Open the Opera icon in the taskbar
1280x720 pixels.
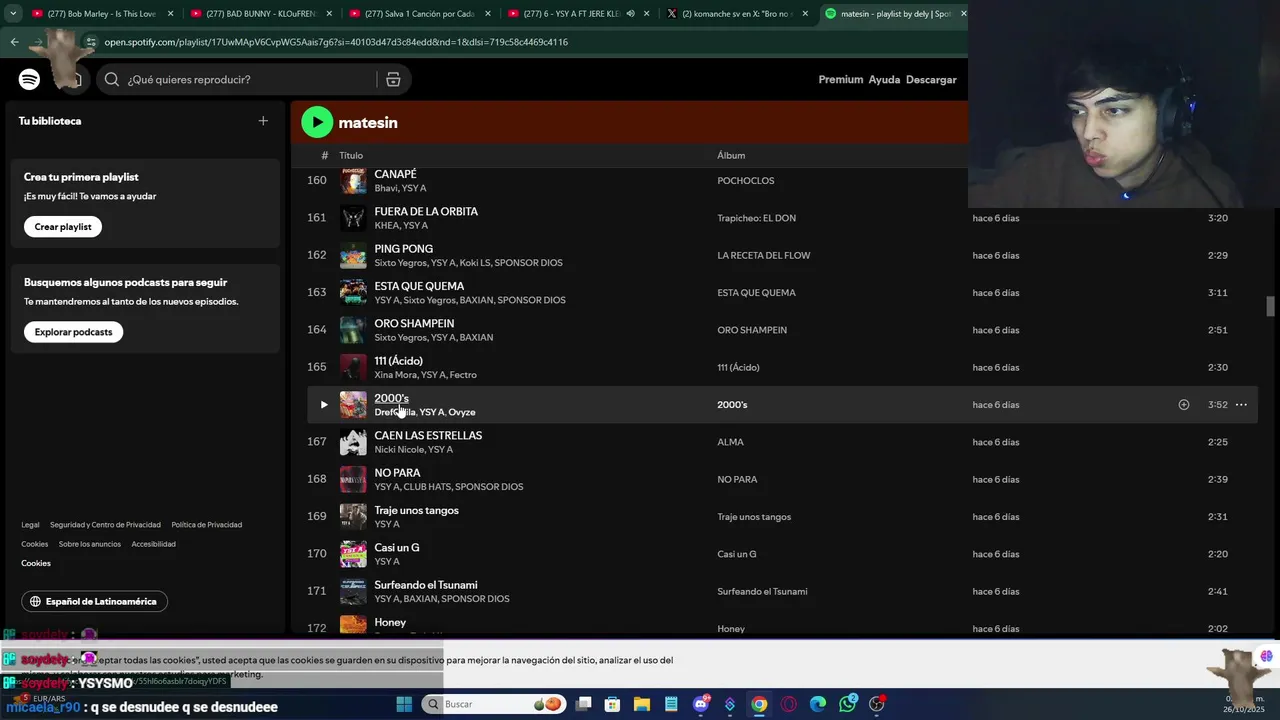[x=789, y=704]
